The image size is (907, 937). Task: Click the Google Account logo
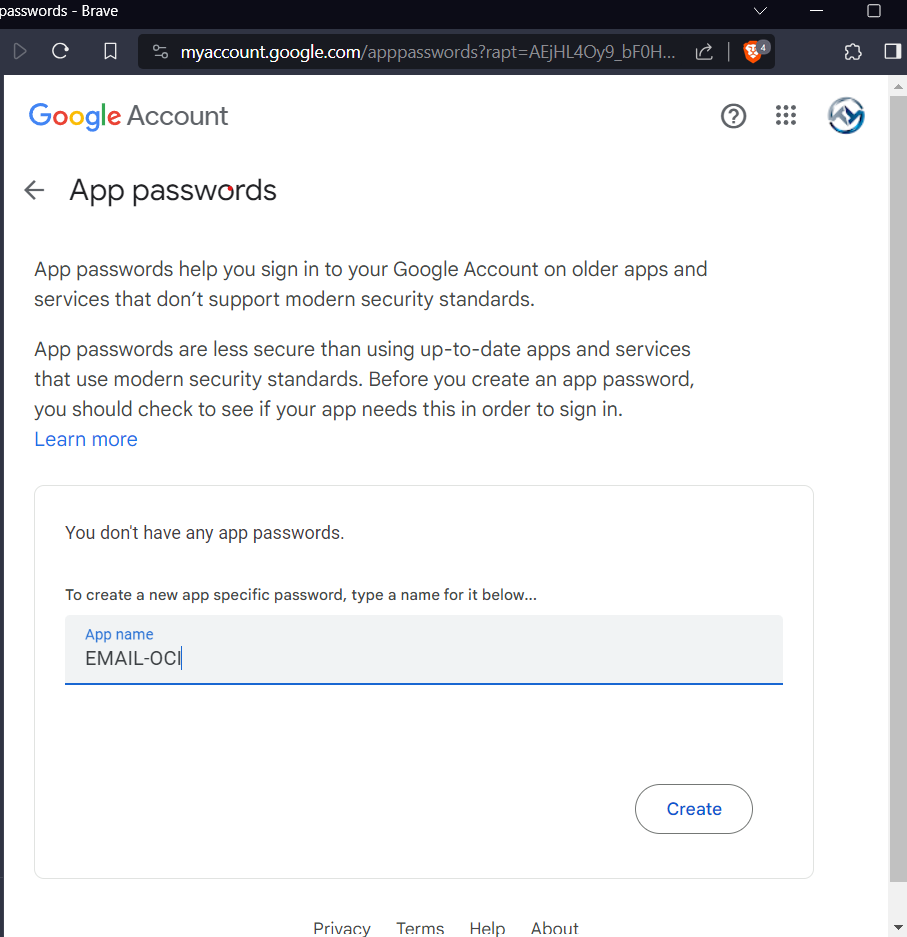[128, 116]
